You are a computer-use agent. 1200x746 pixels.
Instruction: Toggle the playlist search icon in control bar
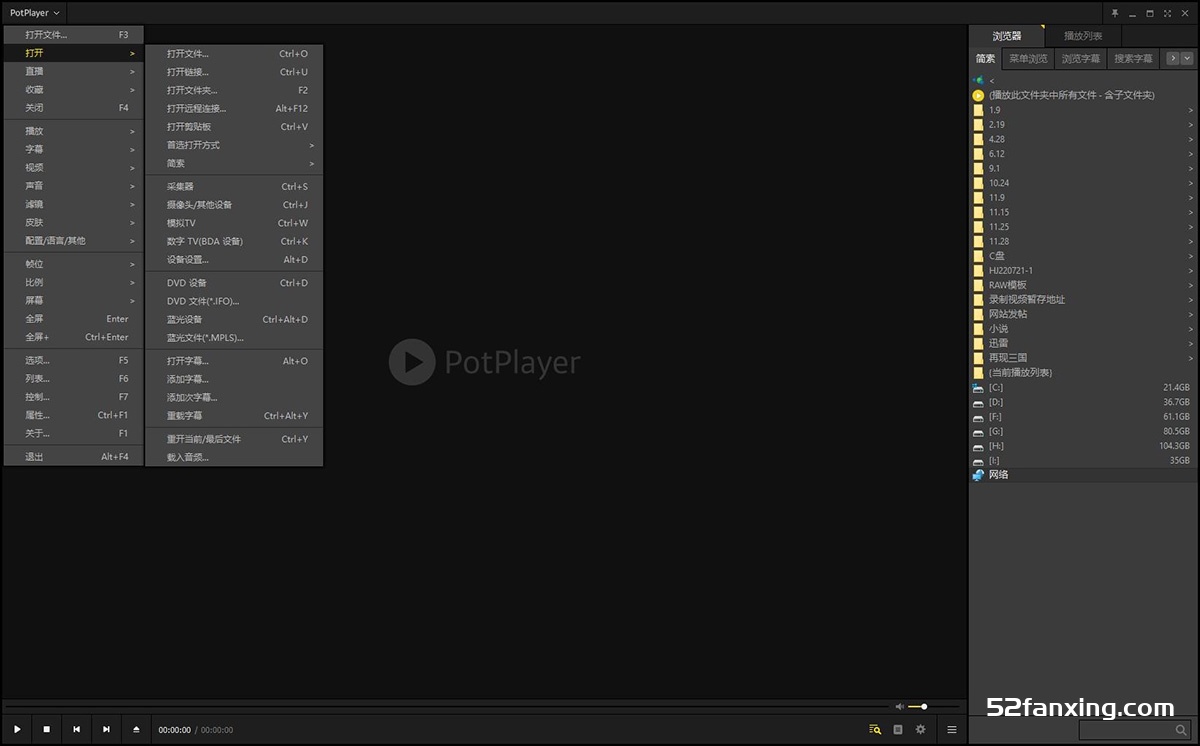[875, 730]
